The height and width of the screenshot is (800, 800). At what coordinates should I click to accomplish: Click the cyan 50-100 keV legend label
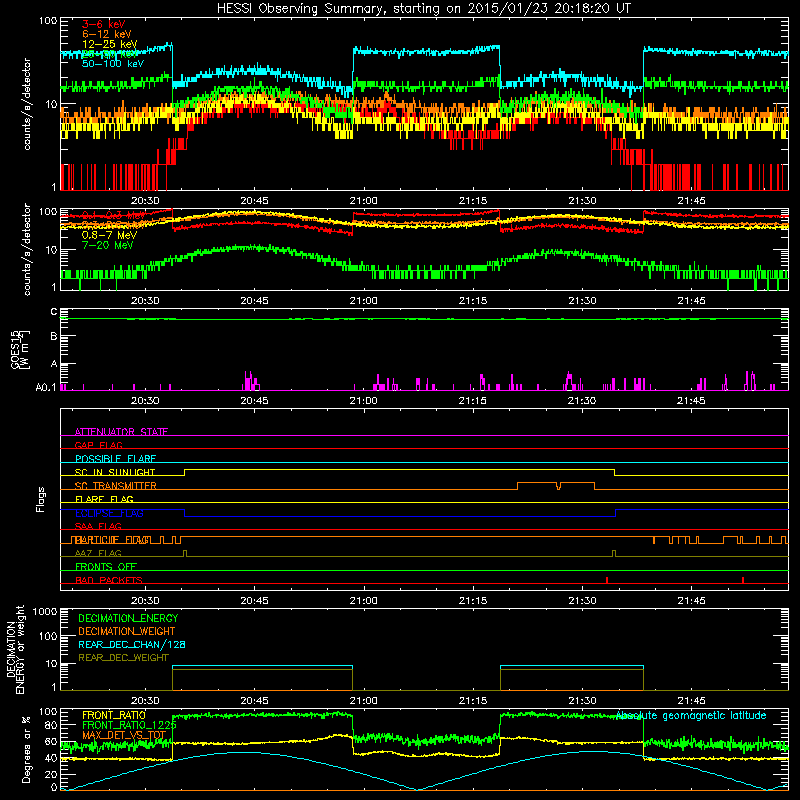[112, 64]
